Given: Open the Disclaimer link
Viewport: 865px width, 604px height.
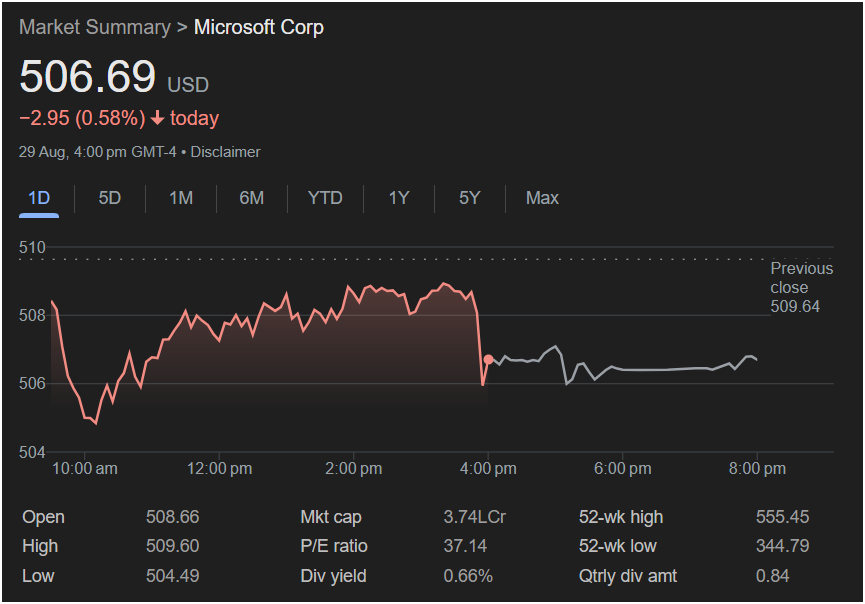Looking at the screenshot, I should coord(225,152).
